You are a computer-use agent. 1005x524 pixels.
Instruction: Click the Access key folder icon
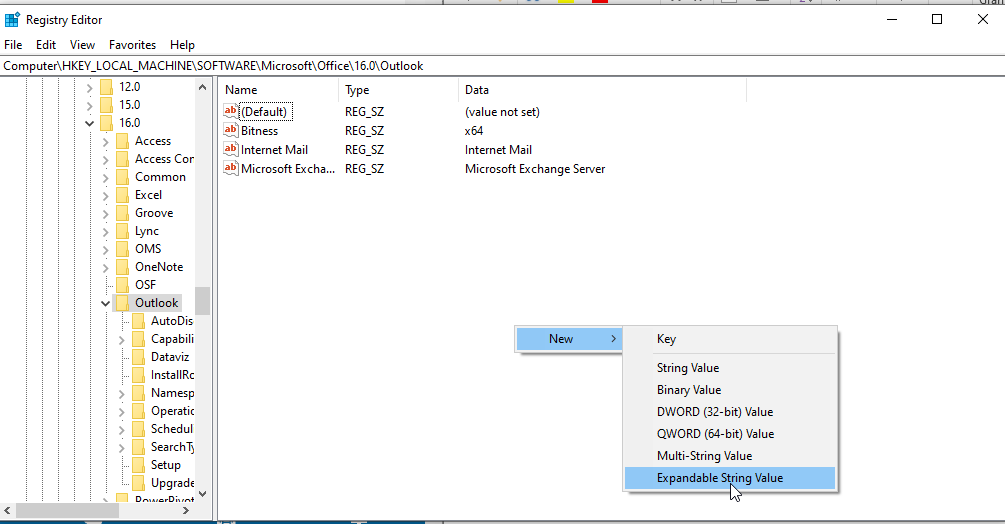click(122, 141)
